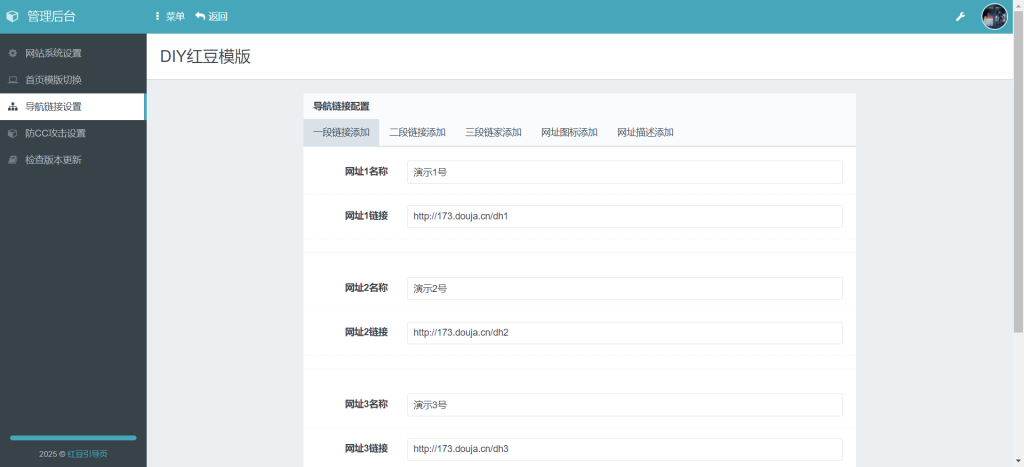Select the 一段链接添加 tab
This screenshot has height=467, width=1024.
point(341,132)
